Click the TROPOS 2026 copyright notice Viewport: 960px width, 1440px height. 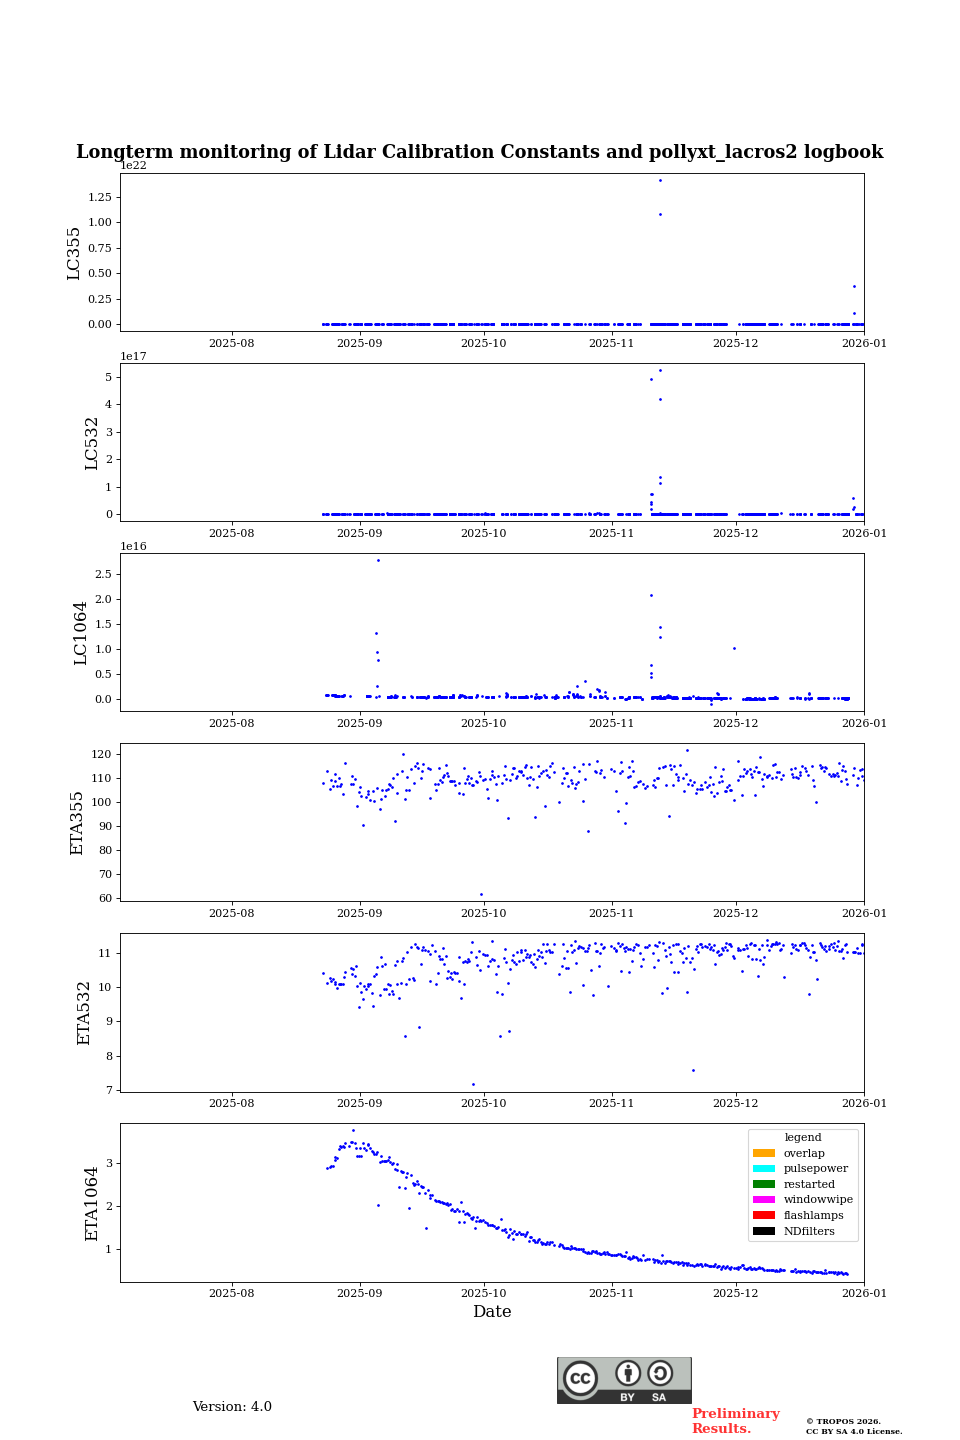click(x=853, y=1426)
